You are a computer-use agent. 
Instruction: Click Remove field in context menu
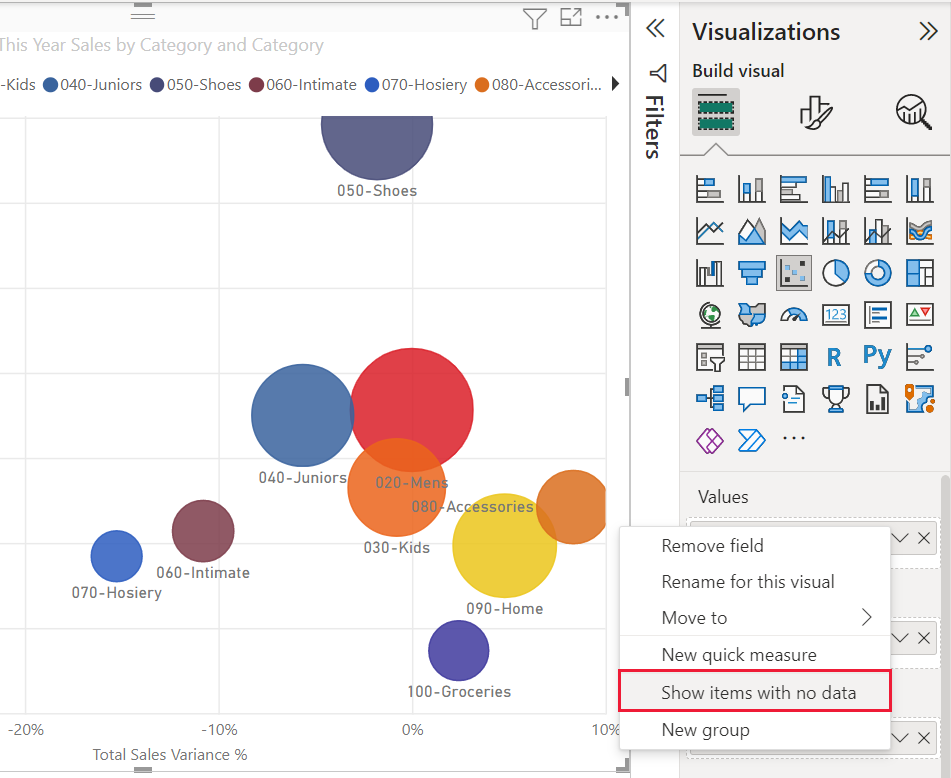point(712,546)
